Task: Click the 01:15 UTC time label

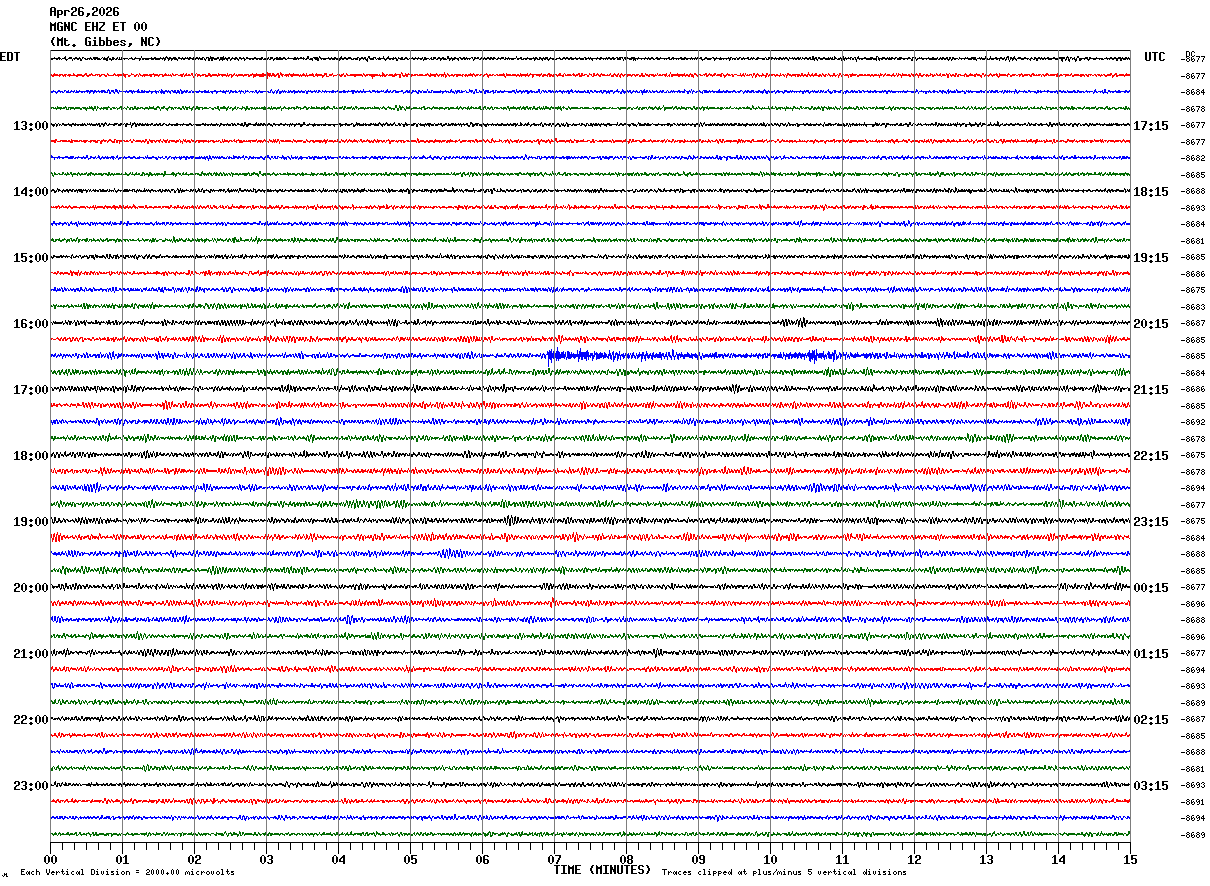Action: pyautogui.click(x=1150, y=654)
